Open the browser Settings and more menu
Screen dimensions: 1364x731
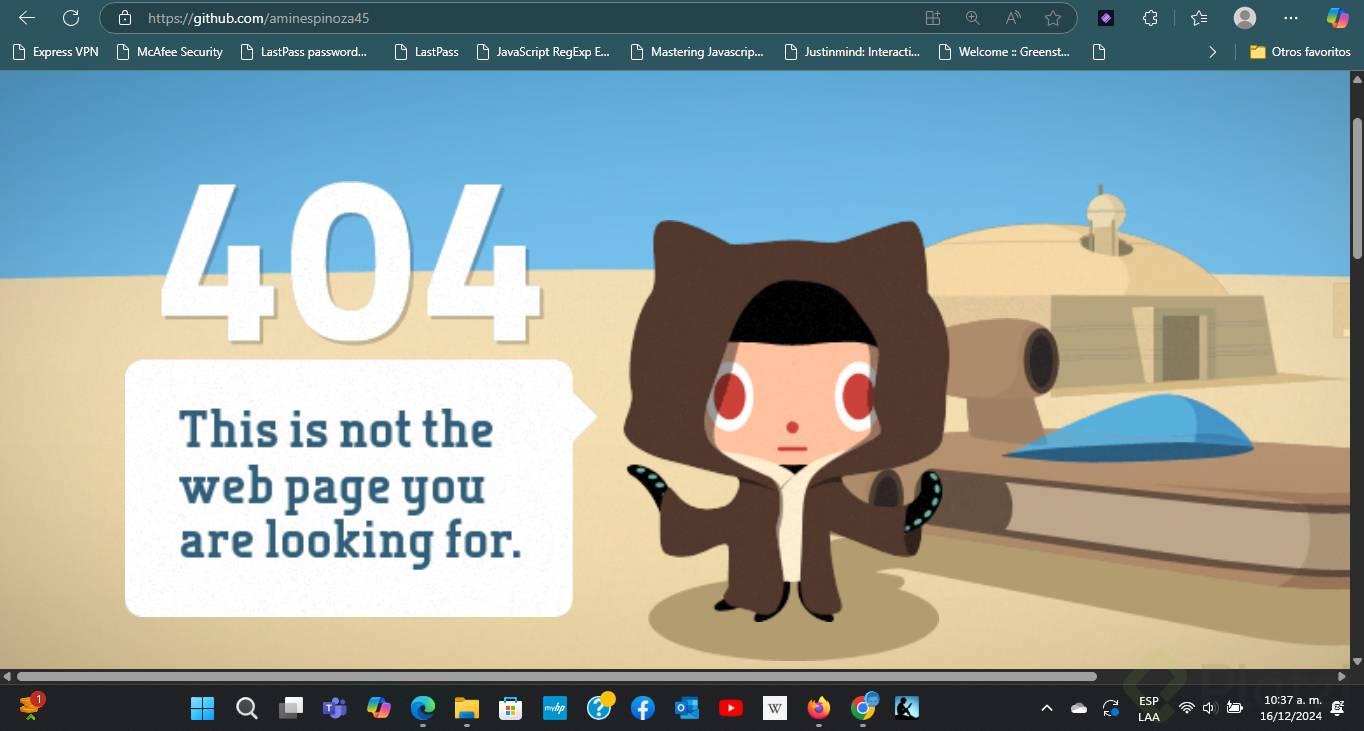pyautogui.click(x=1291, y=18)
